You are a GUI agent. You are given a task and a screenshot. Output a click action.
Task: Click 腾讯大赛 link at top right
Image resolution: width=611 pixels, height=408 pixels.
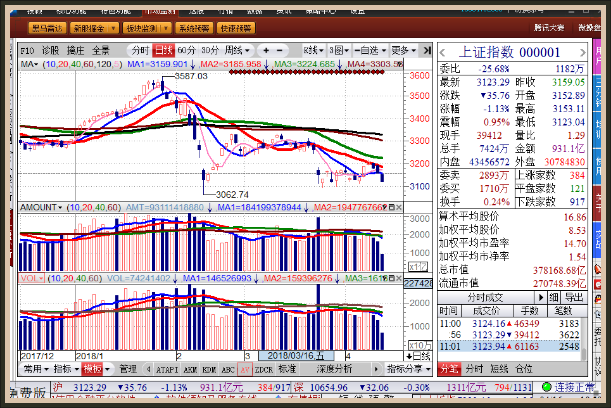(549, 28)
